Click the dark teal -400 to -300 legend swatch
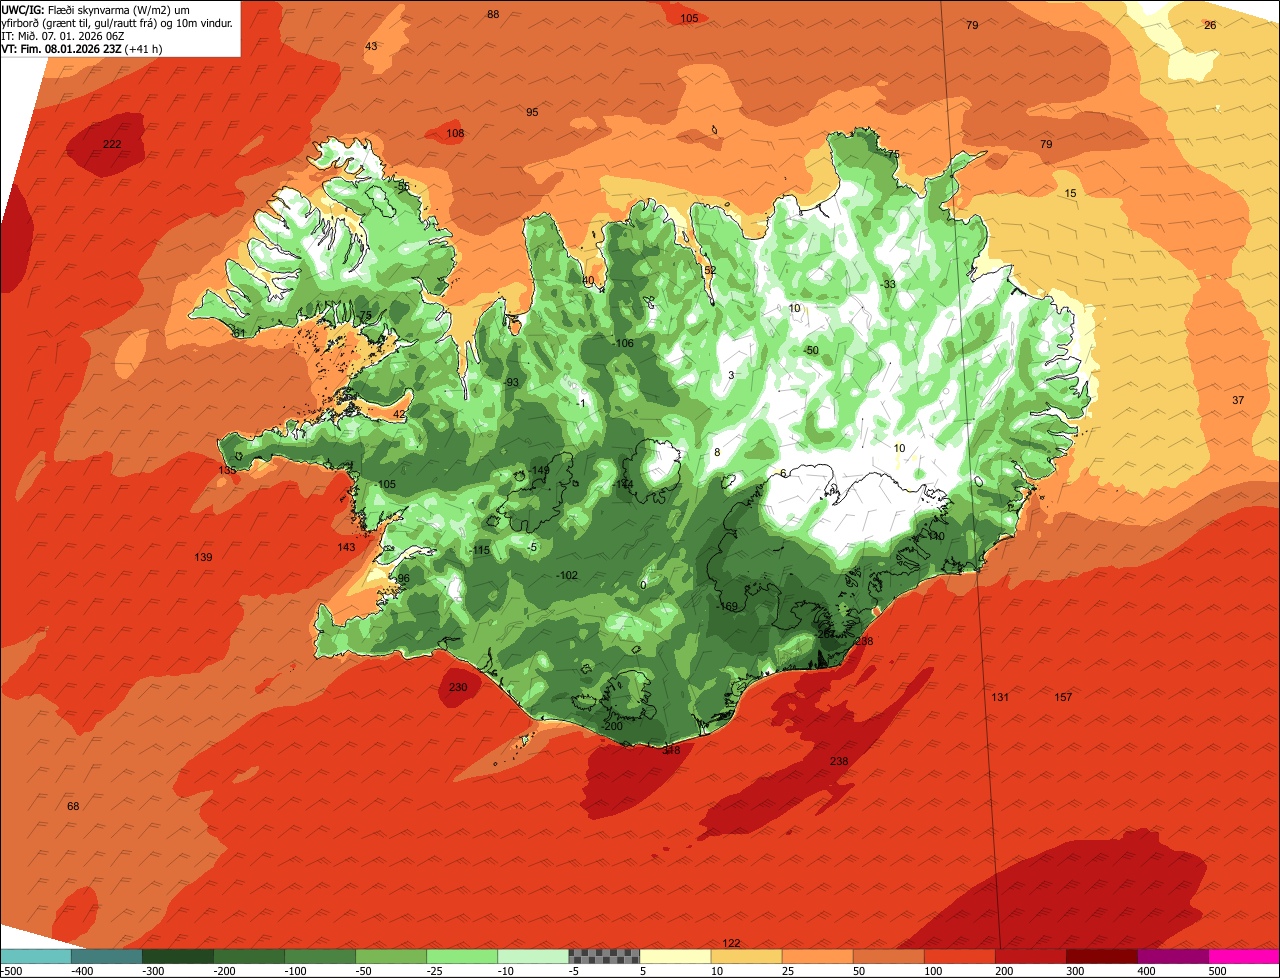 107,956
